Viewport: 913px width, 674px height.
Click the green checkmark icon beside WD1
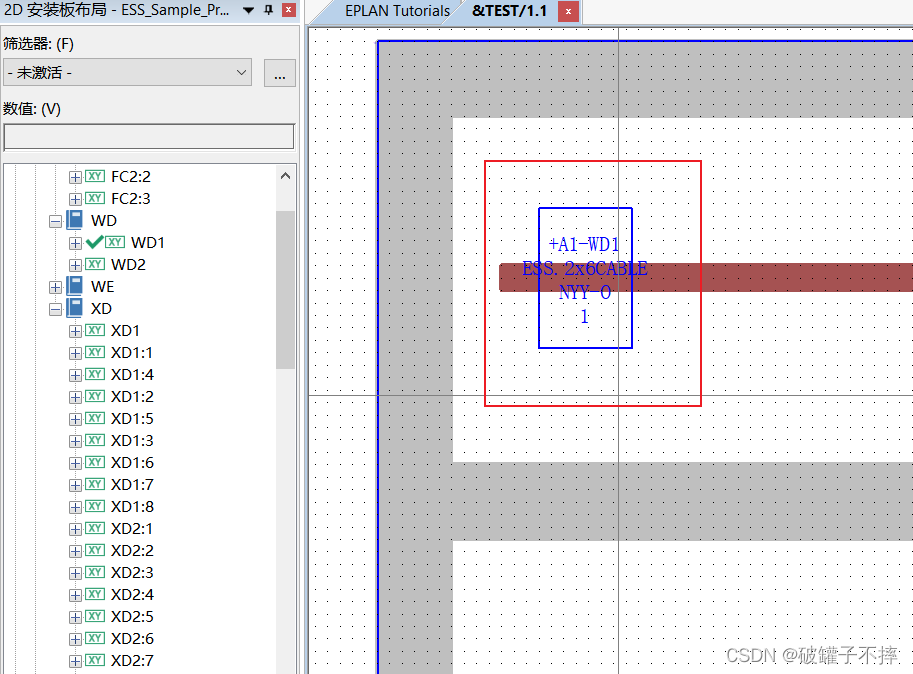(x=95, y=242)
